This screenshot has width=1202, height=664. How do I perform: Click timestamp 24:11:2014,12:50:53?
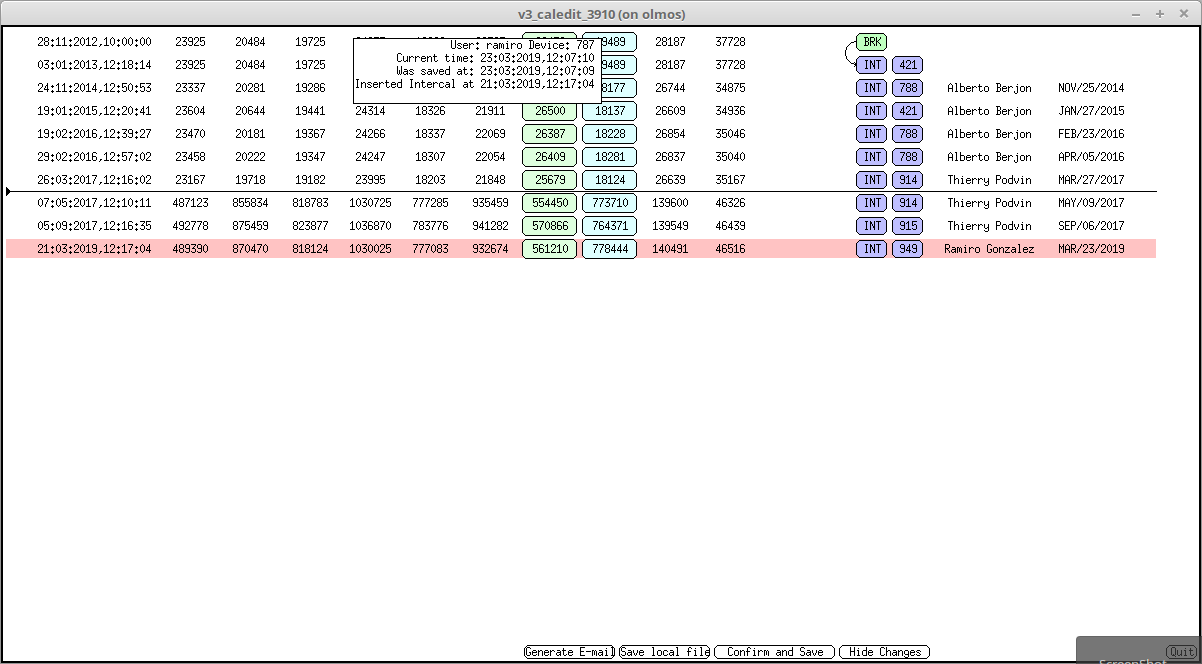pos(95,88)
